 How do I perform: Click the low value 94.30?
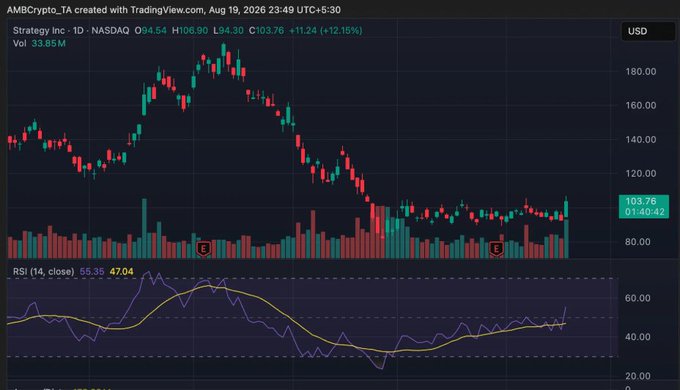point(231,30)
